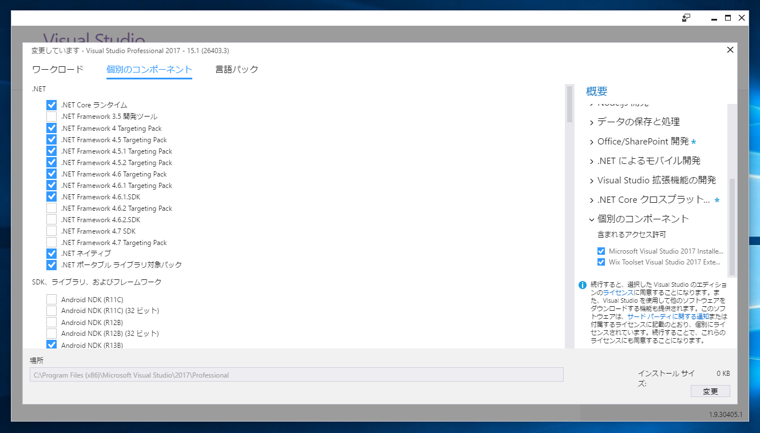This screenshot has height=433, width=760.
Task: Click the SDK、ライブラリ、およびフレームワーク heading
Action: click(x=97, y=282)
